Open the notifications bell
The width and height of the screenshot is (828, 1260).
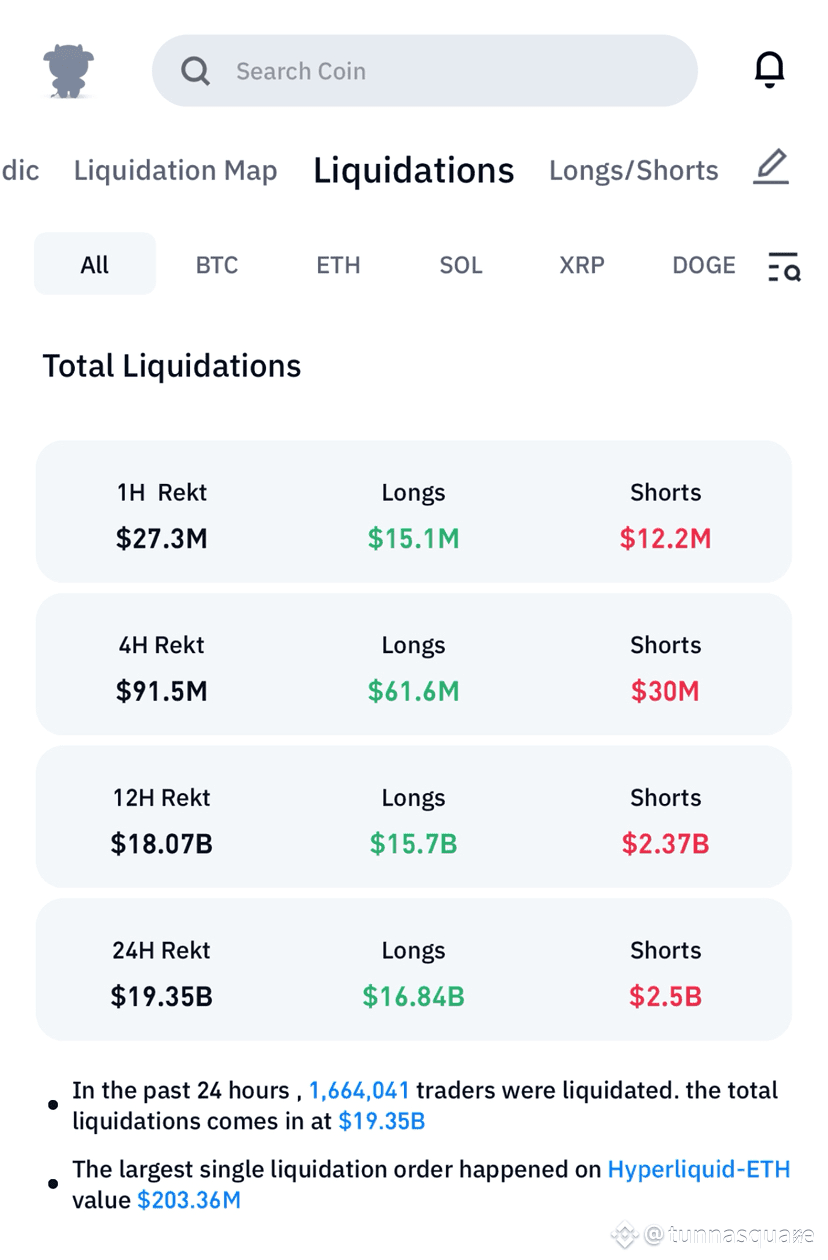click(769, 69)
